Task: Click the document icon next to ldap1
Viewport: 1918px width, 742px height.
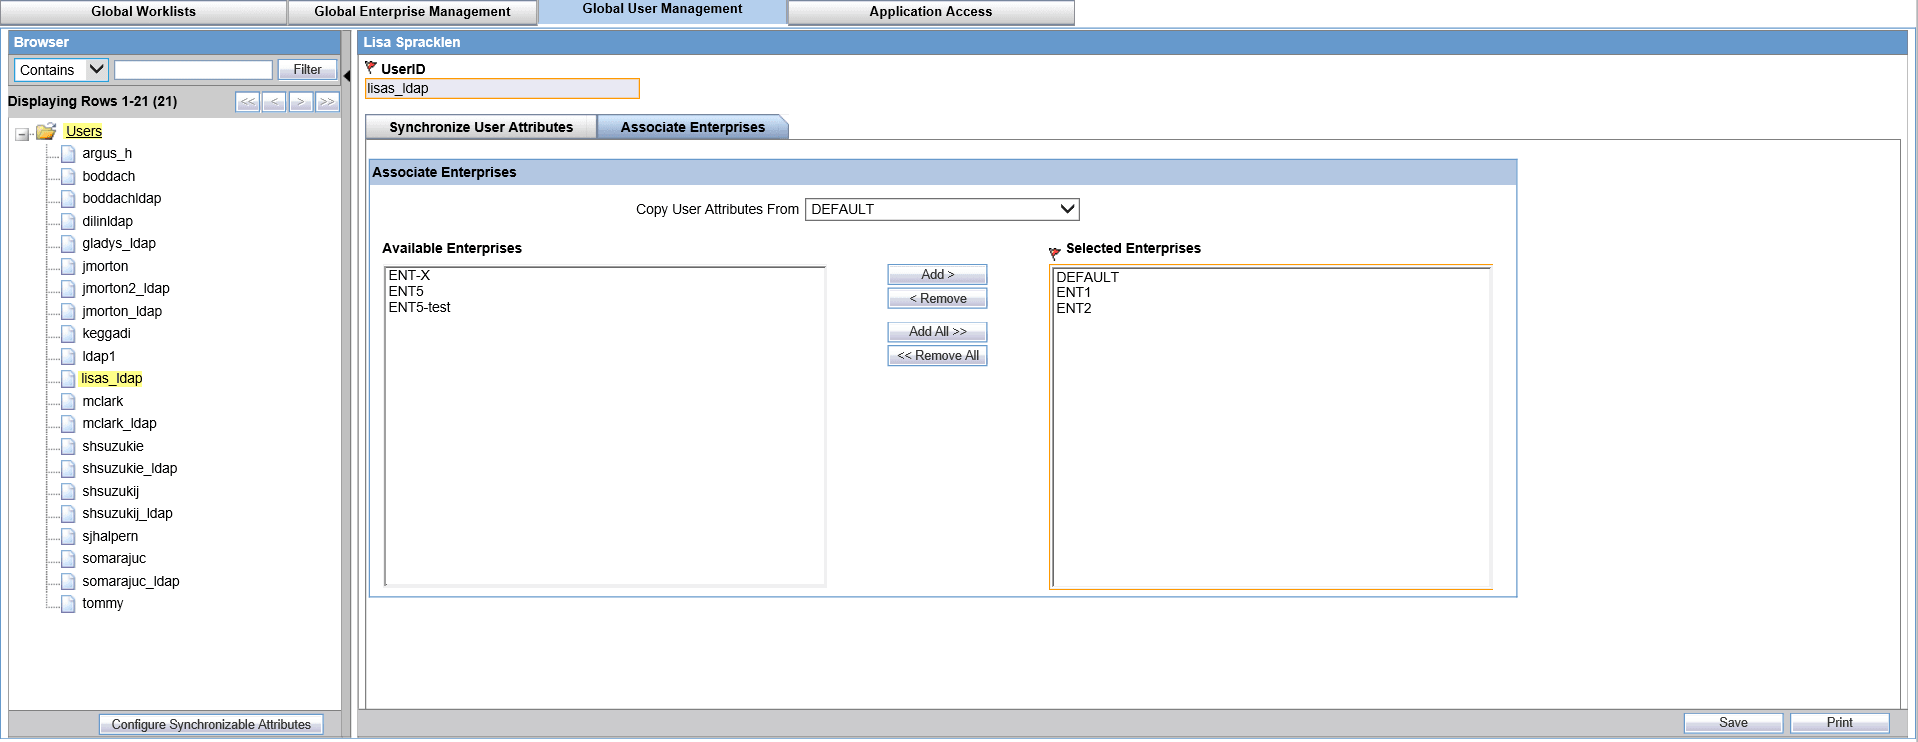Action: pyautogui.click(x=68, y=356)
